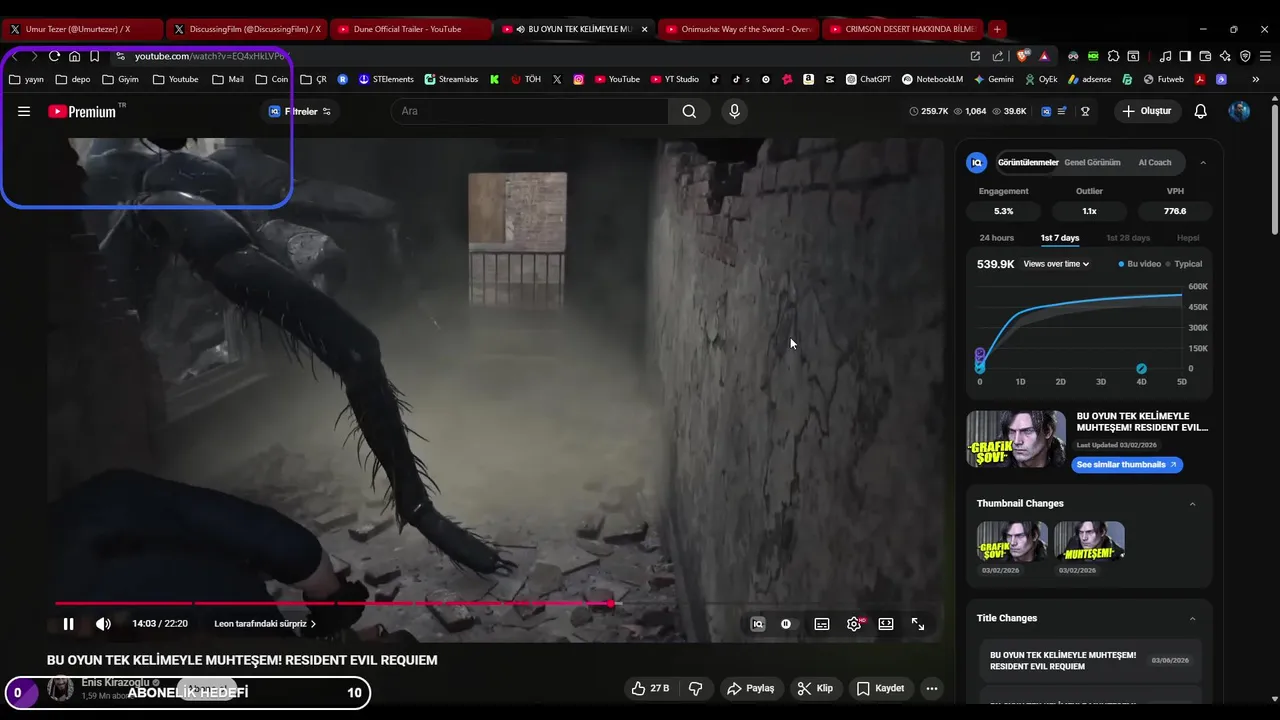
Task: Open the Filtreler filter dropdown
Action: click(x=300, y=111)
